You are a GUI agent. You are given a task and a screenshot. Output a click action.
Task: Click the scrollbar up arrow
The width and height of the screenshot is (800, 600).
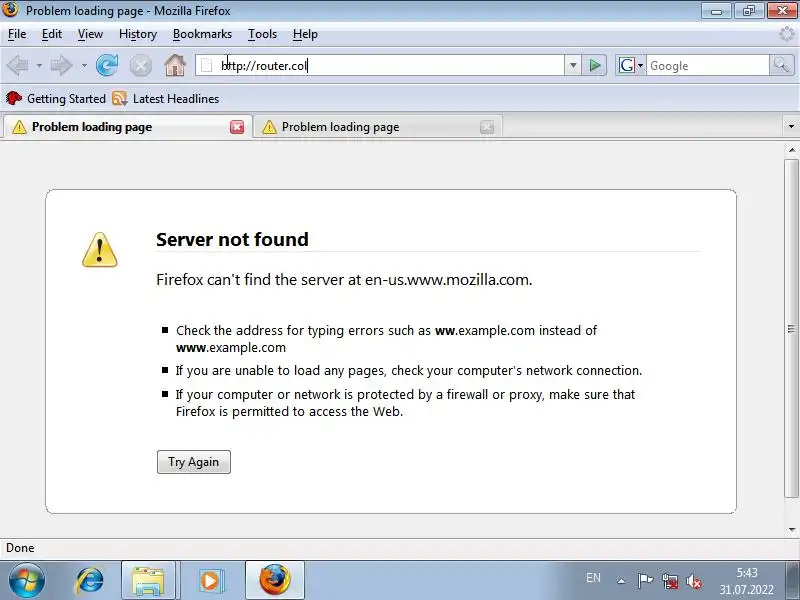click(x=792, y=150)
